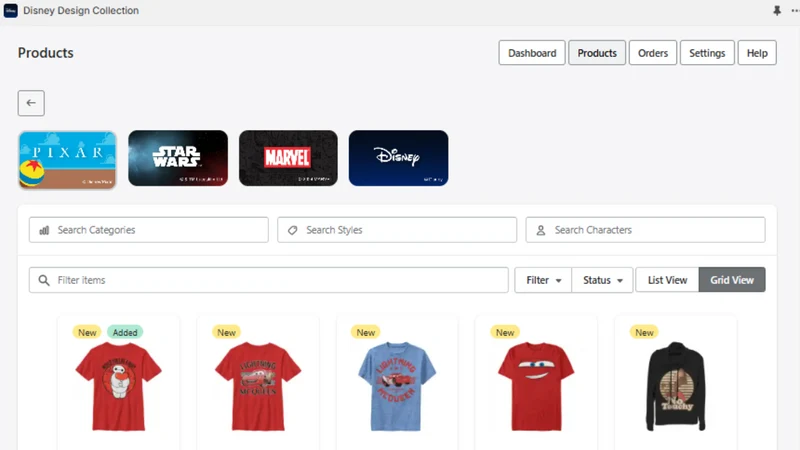Select the Star Wars brand tile

pos(178,158)
